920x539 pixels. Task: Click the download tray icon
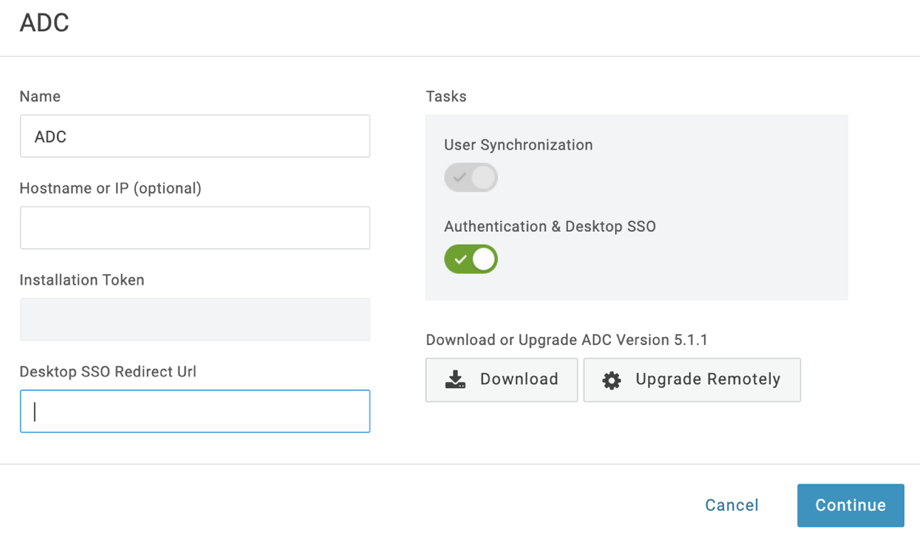click(455, 380)
